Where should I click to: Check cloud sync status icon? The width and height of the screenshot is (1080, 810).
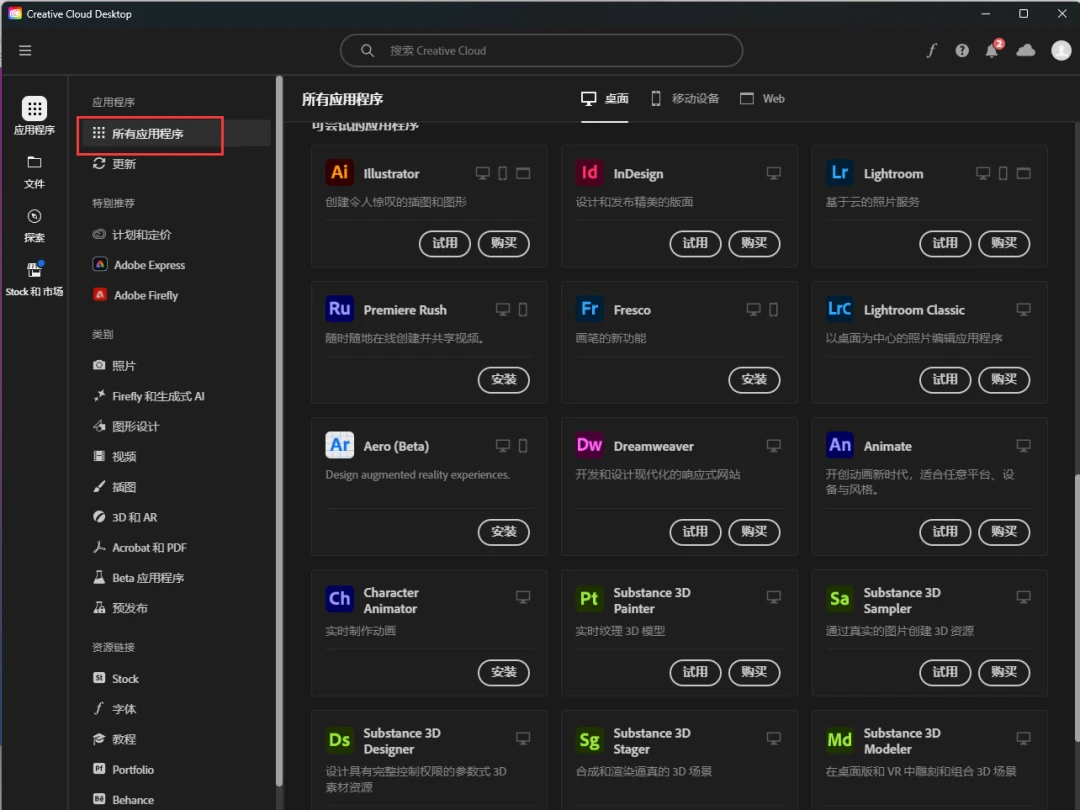tap(1026, 50)
